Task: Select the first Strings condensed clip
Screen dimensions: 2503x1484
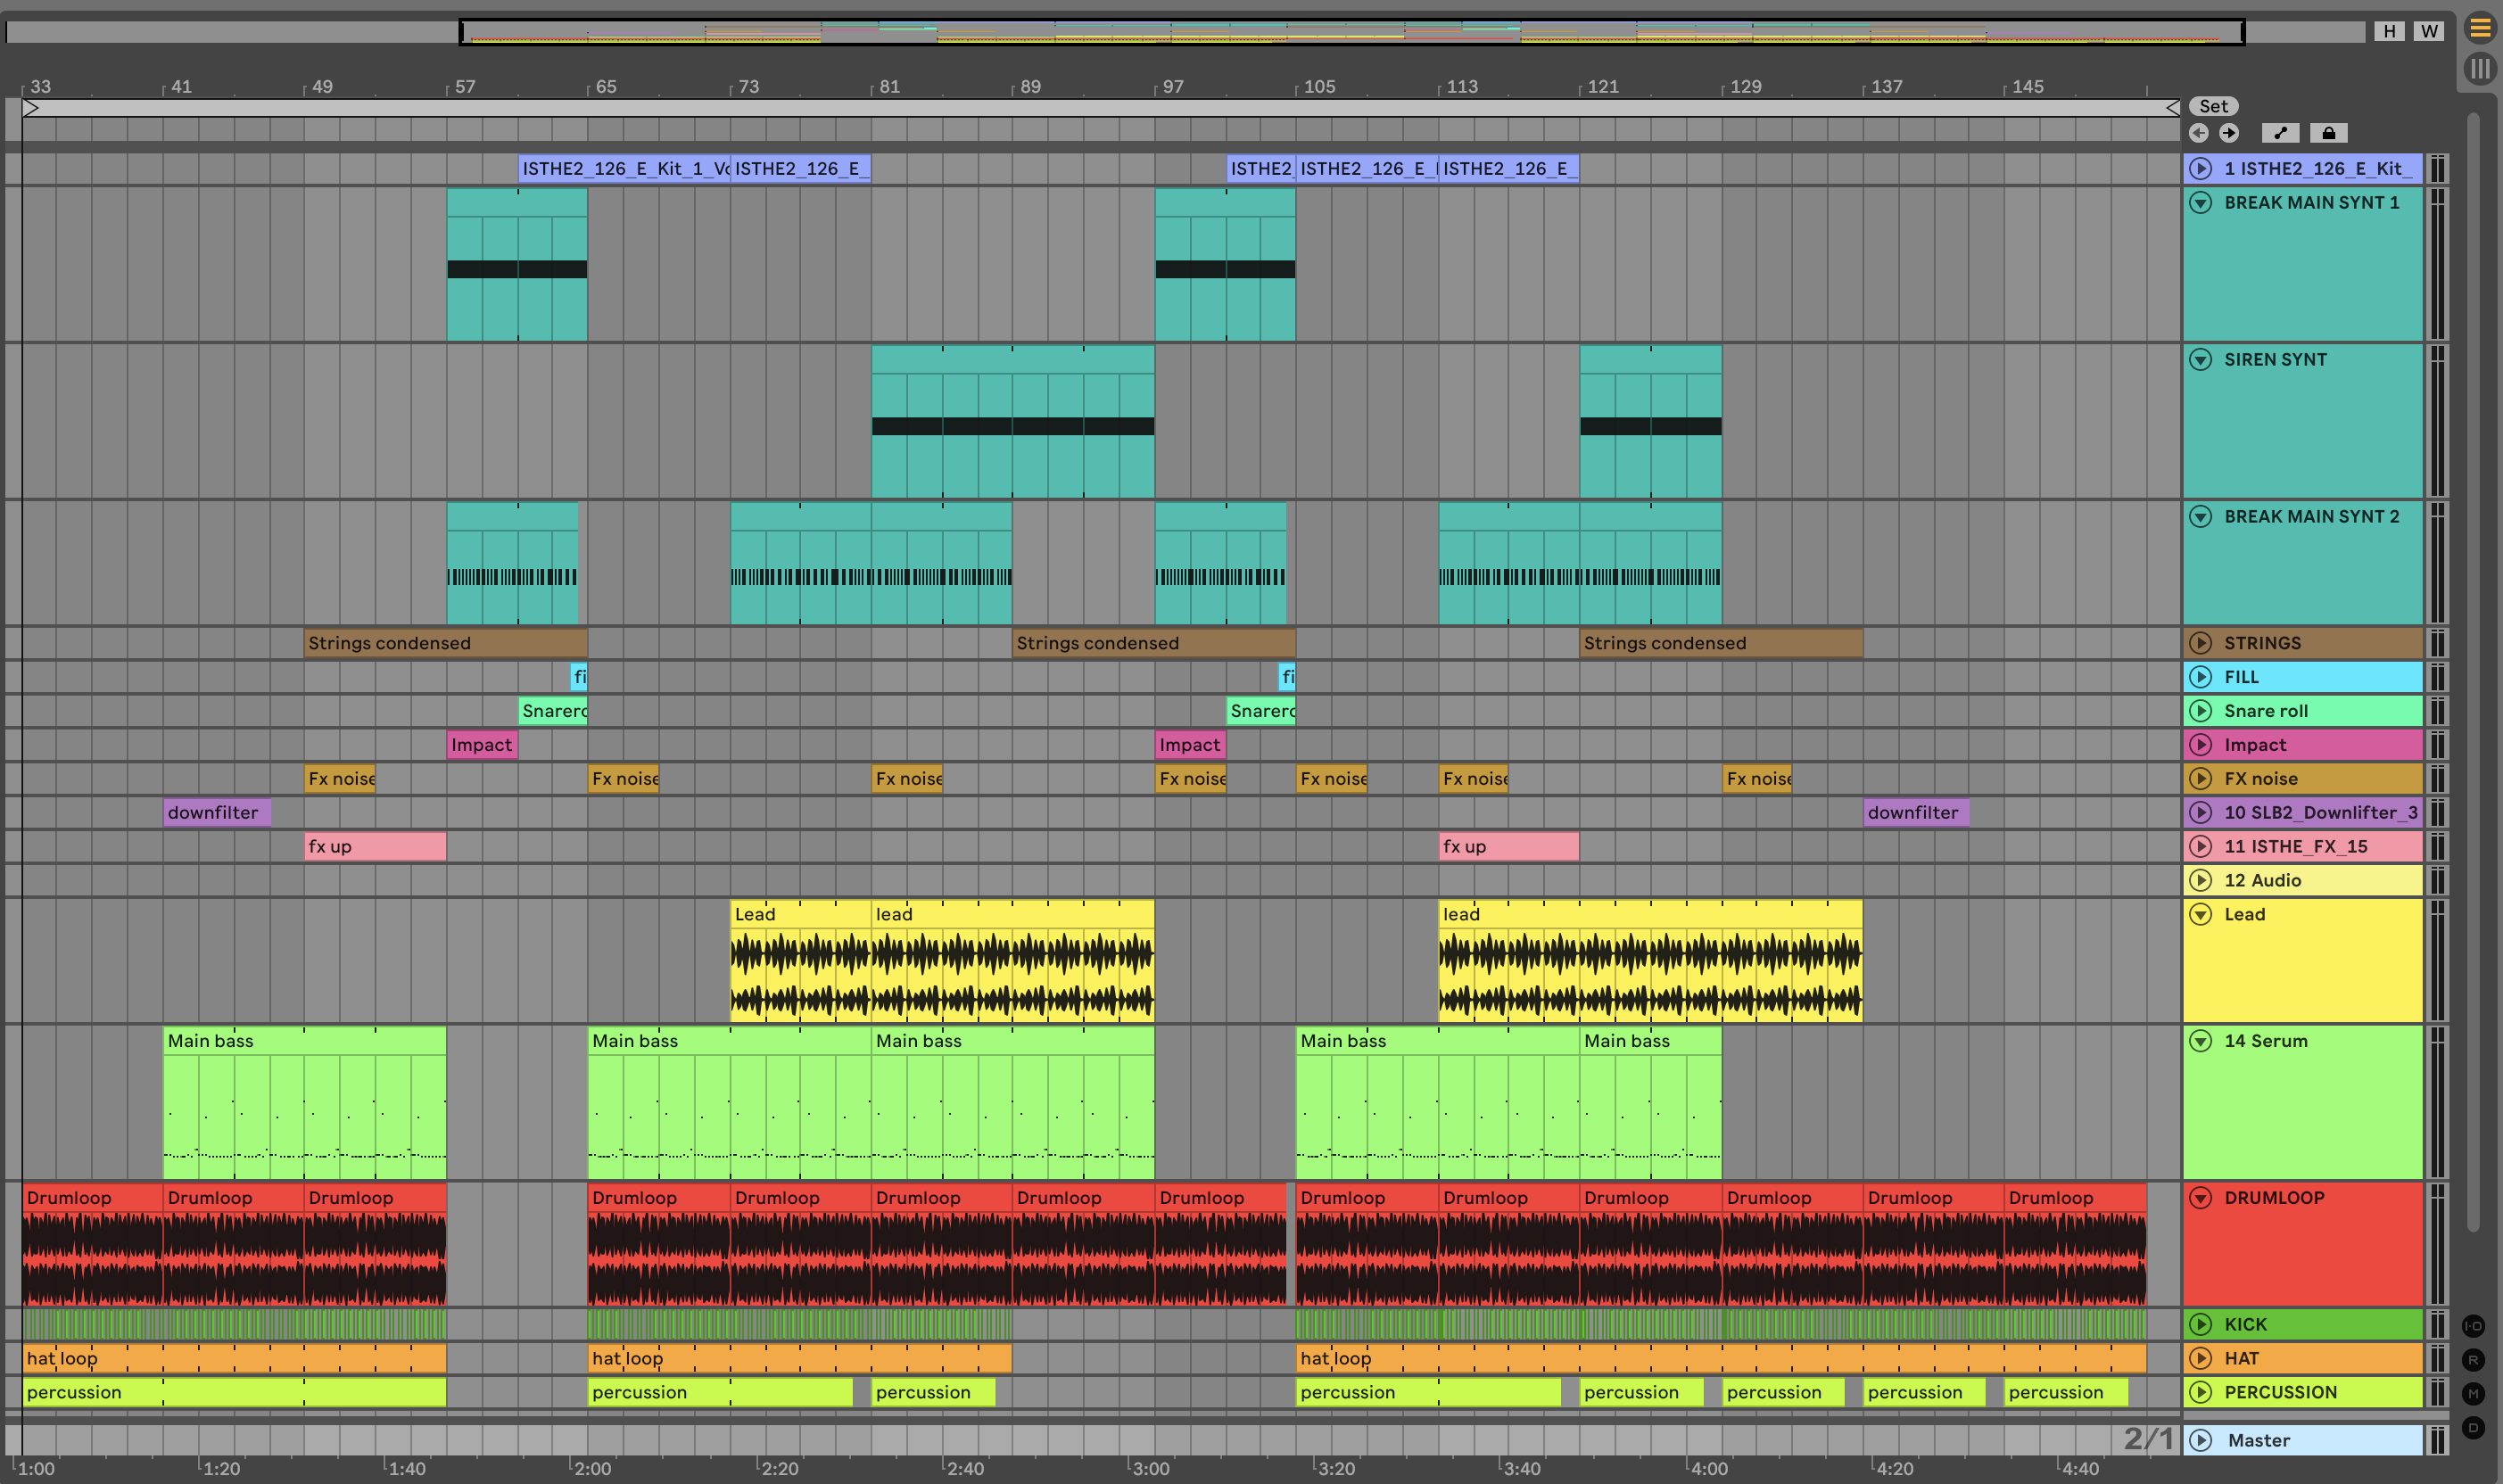Action: click(445, 643)
